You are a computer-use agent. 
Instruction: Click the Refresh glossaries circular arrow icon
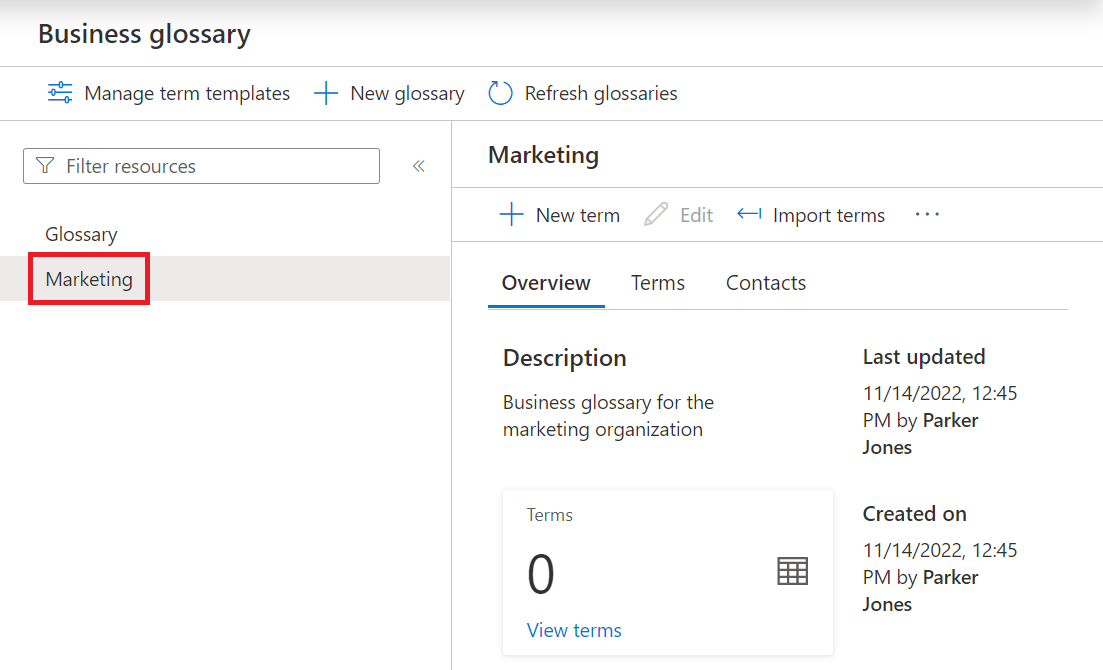(500, 93)
